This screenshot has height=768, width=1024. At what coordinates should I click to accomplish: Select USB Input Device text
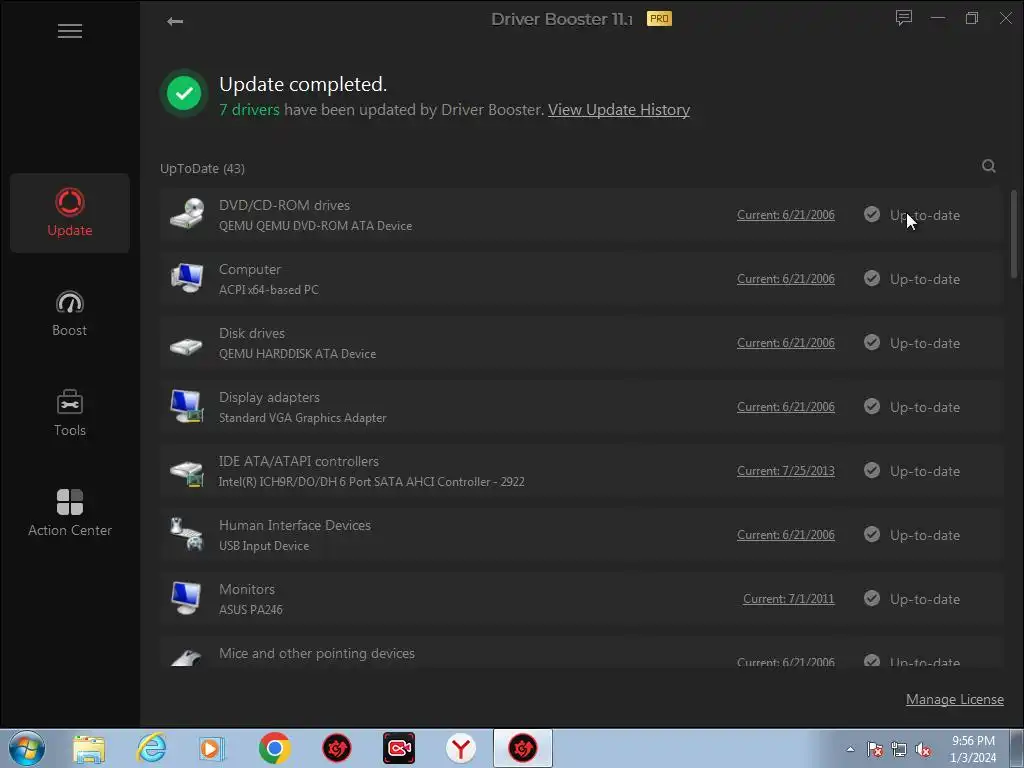(x=264, y=546)
